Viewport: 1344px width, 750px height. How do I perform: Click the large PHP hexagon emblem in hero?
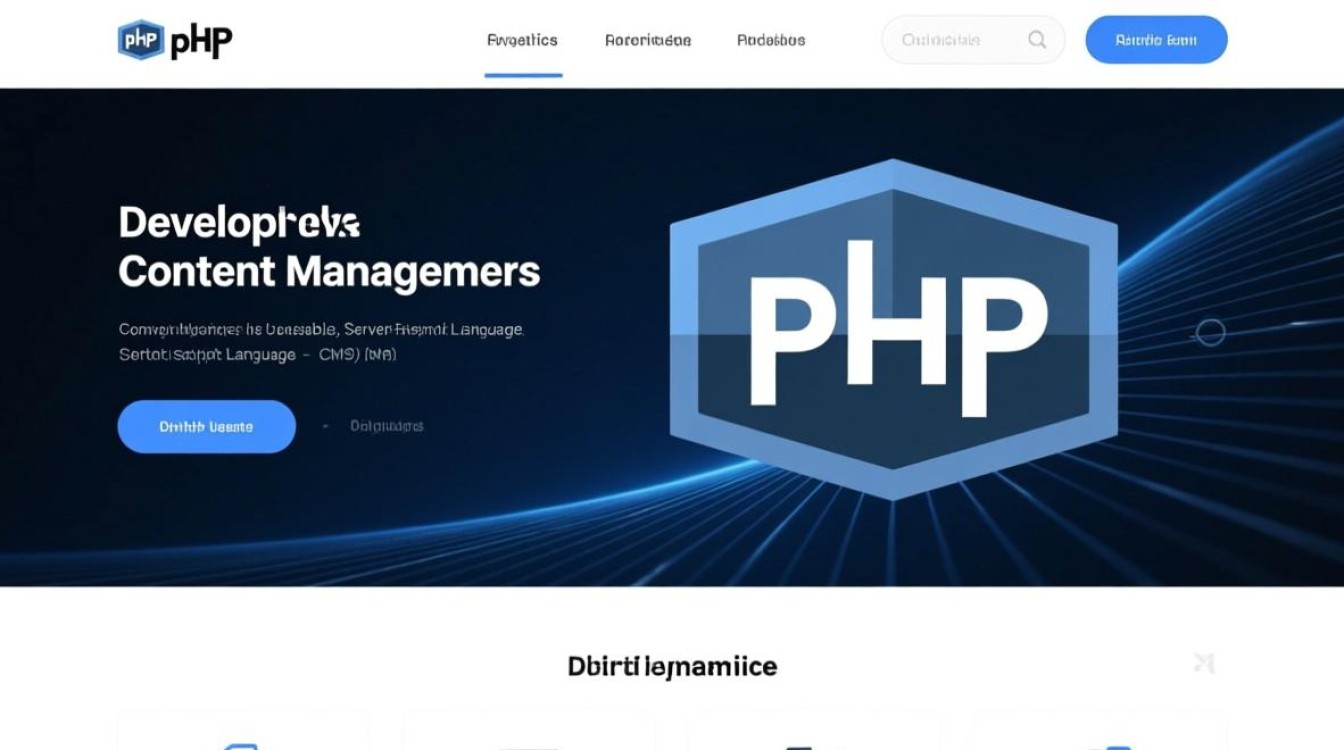click(893, 328)
